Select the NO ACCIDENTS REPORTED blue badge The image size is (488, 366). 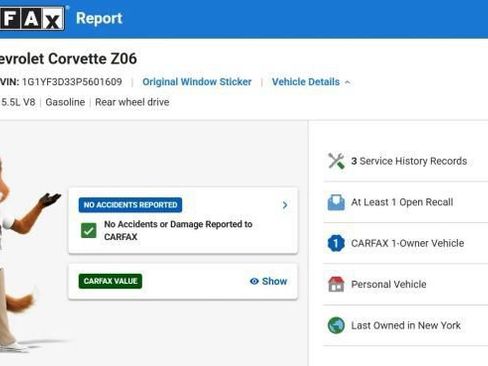(130, 205)
